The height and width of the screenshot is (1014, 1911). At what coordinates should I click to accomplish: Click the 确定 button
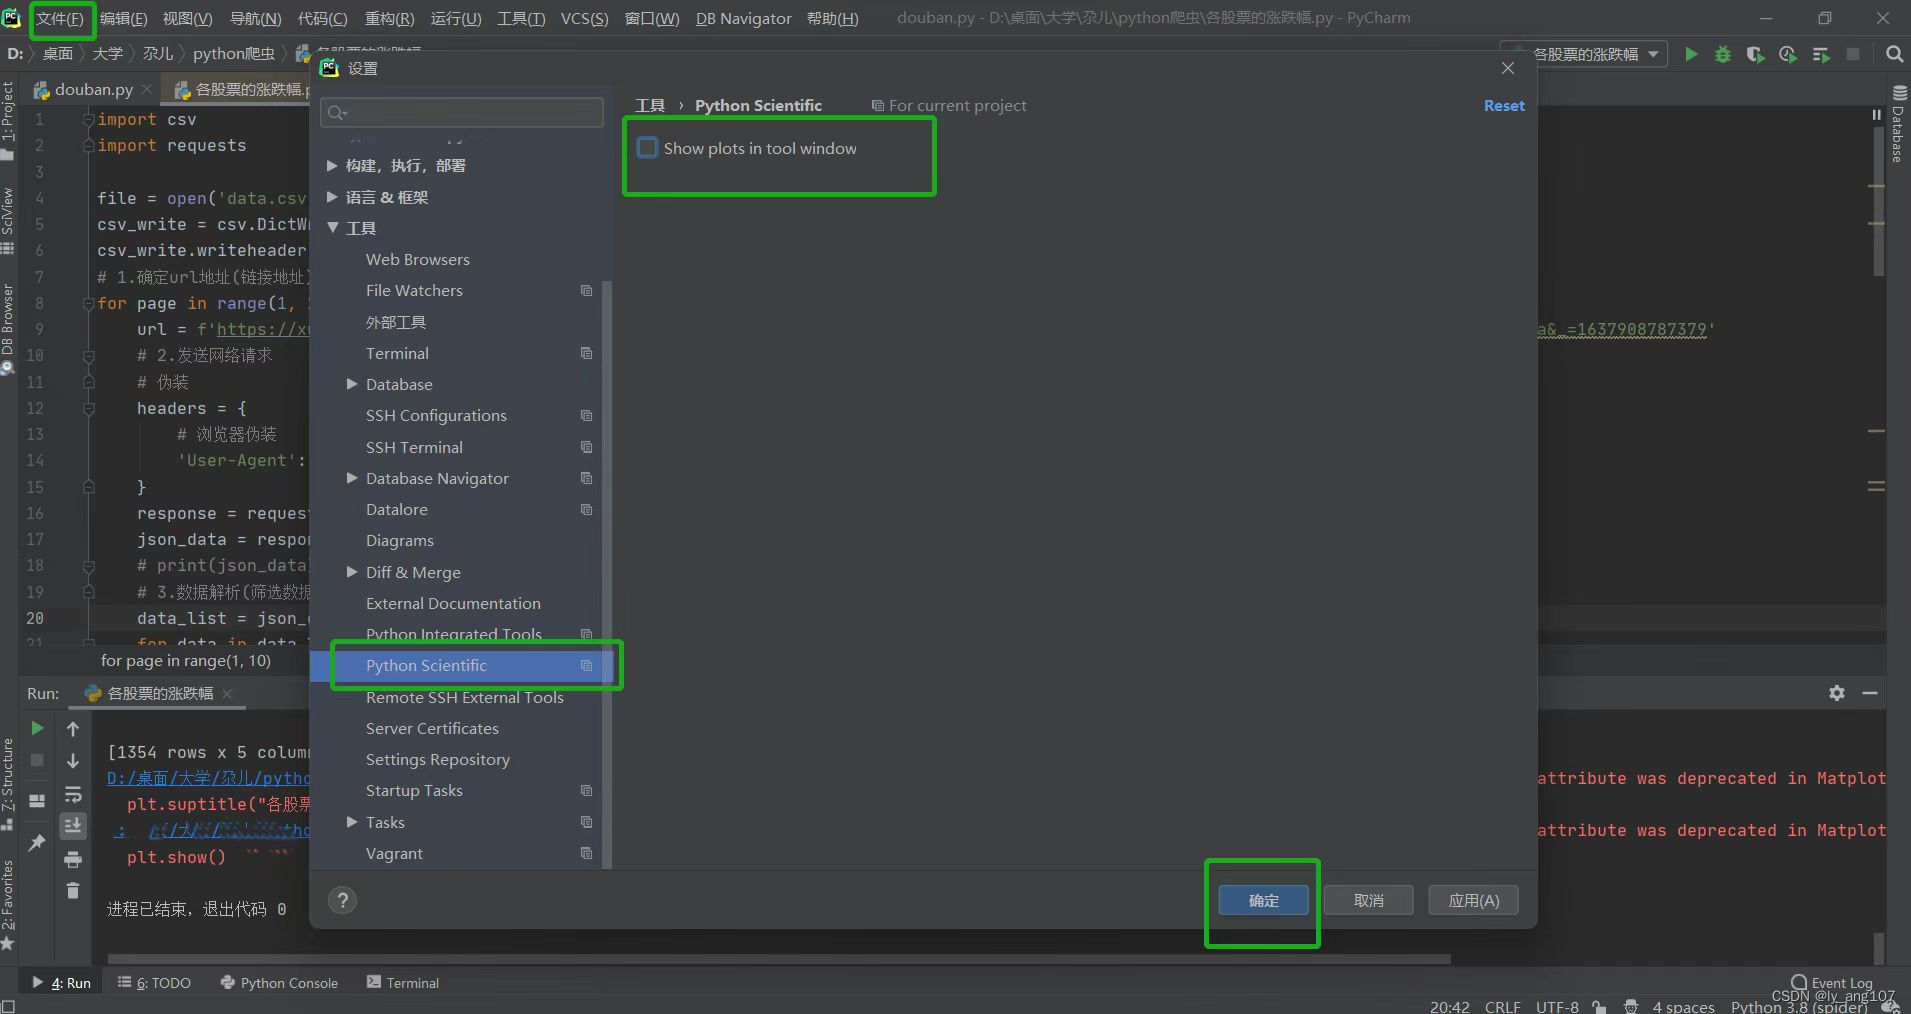[x=1264, y=900]
